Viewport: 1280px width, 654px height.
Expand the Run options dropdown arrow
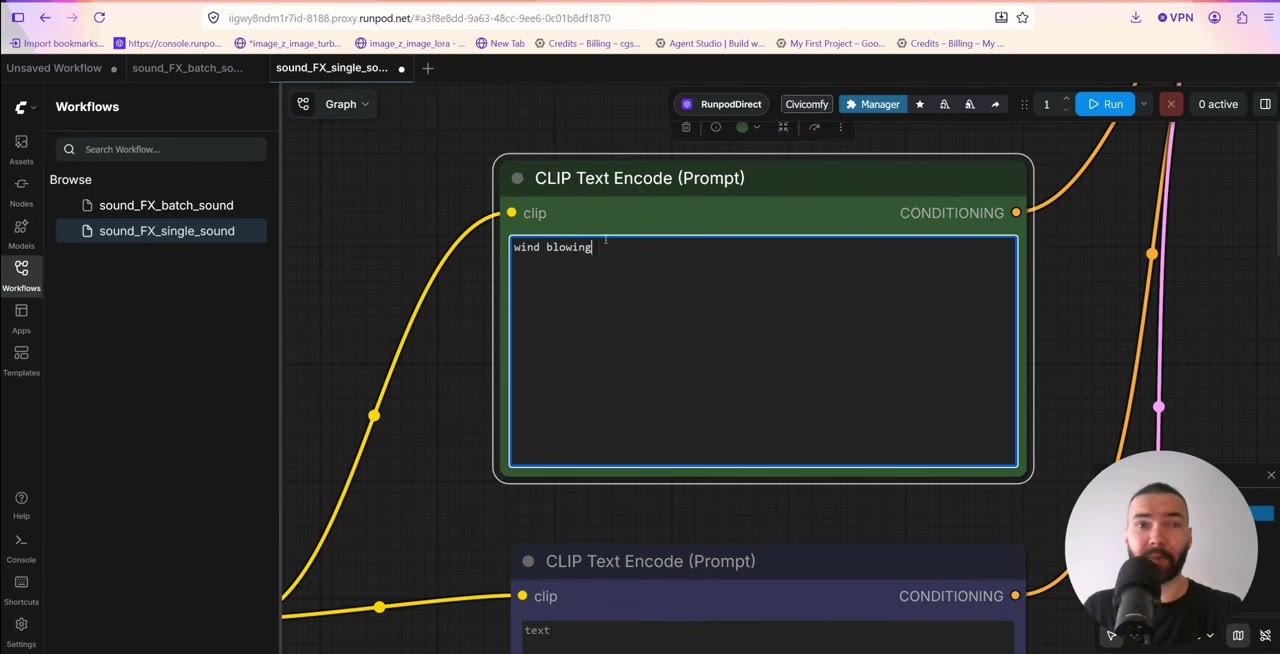(1143, 104)
